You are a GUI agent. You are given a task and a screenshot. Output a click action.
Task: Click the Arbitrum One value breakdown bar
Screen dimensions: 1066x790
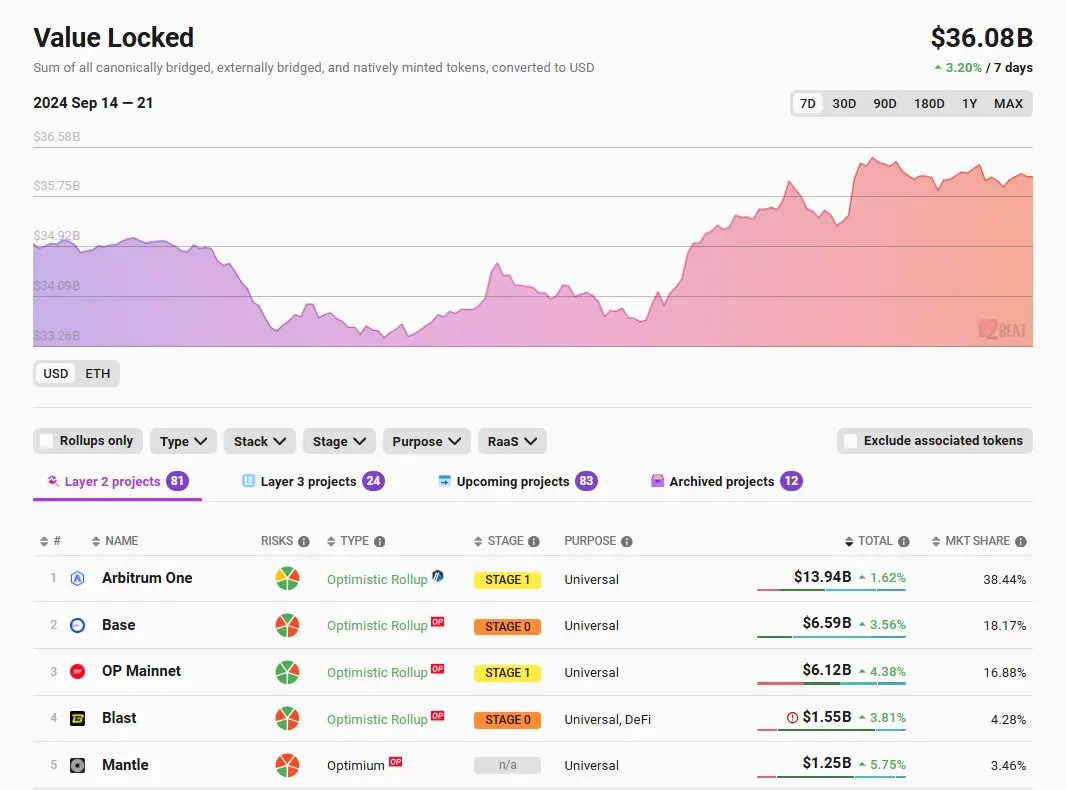pos(831,591)
